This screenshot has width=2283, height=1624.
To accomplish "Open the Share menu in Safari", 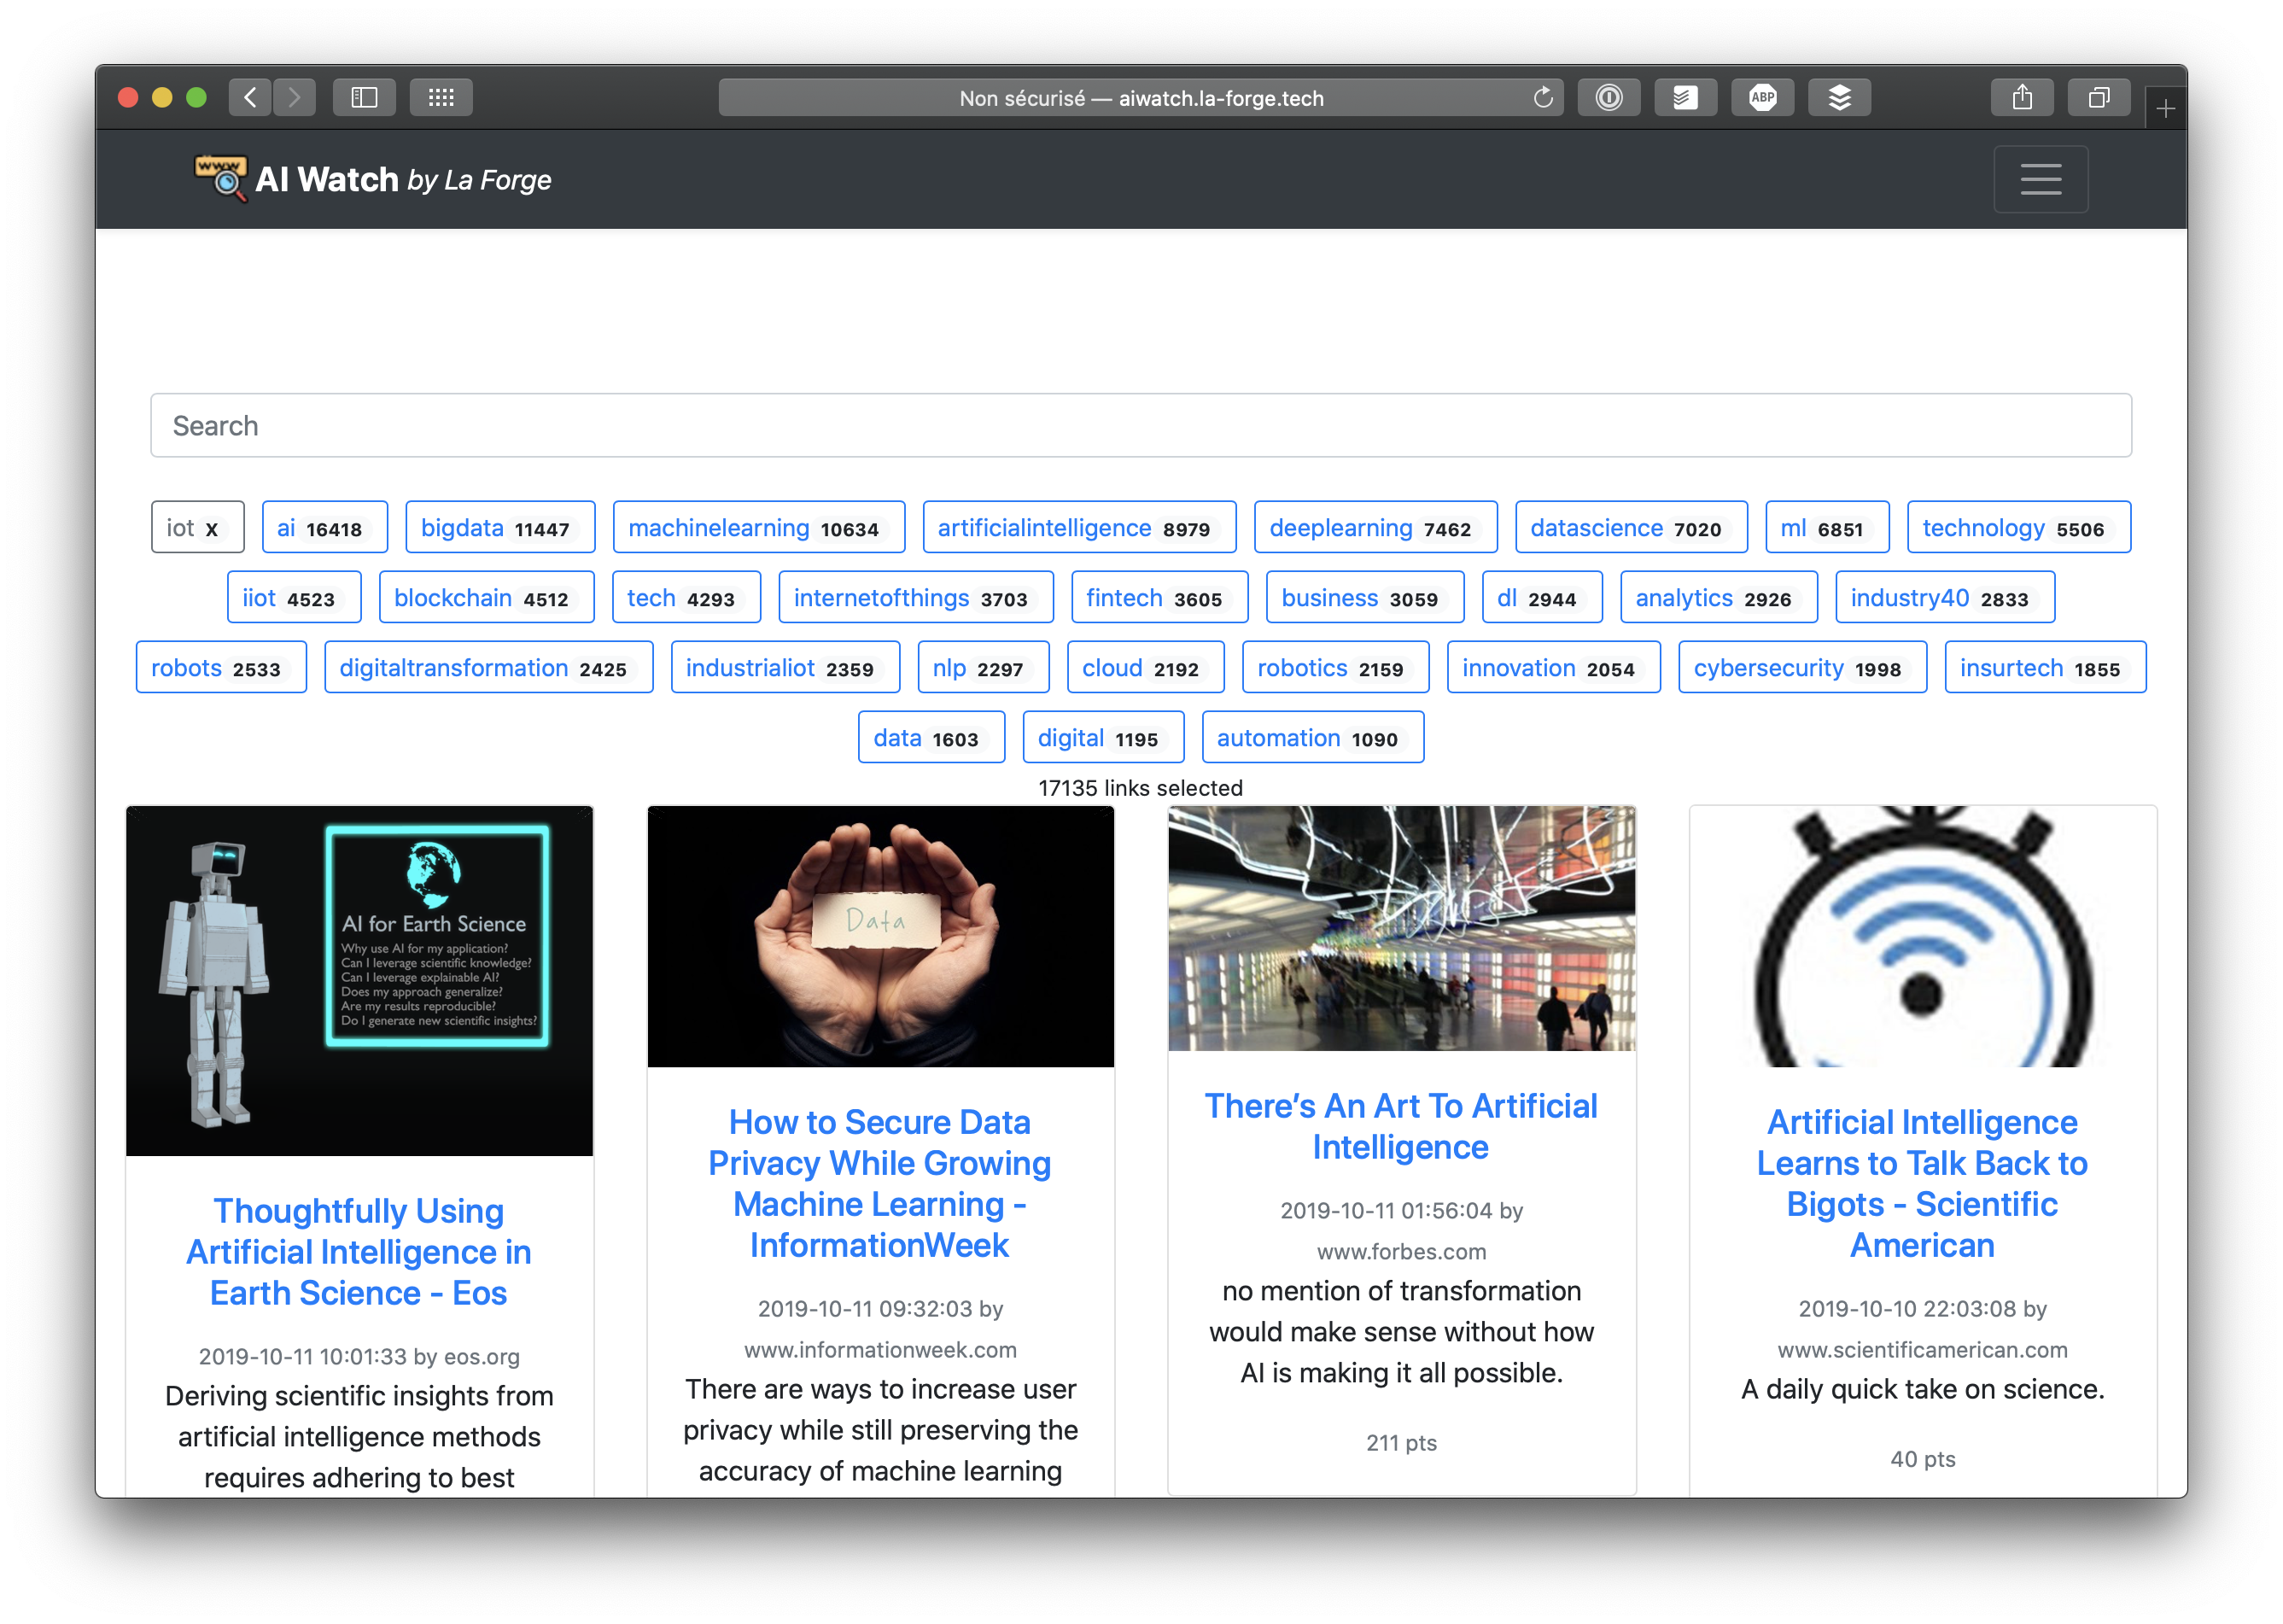I will [2022, 97].
